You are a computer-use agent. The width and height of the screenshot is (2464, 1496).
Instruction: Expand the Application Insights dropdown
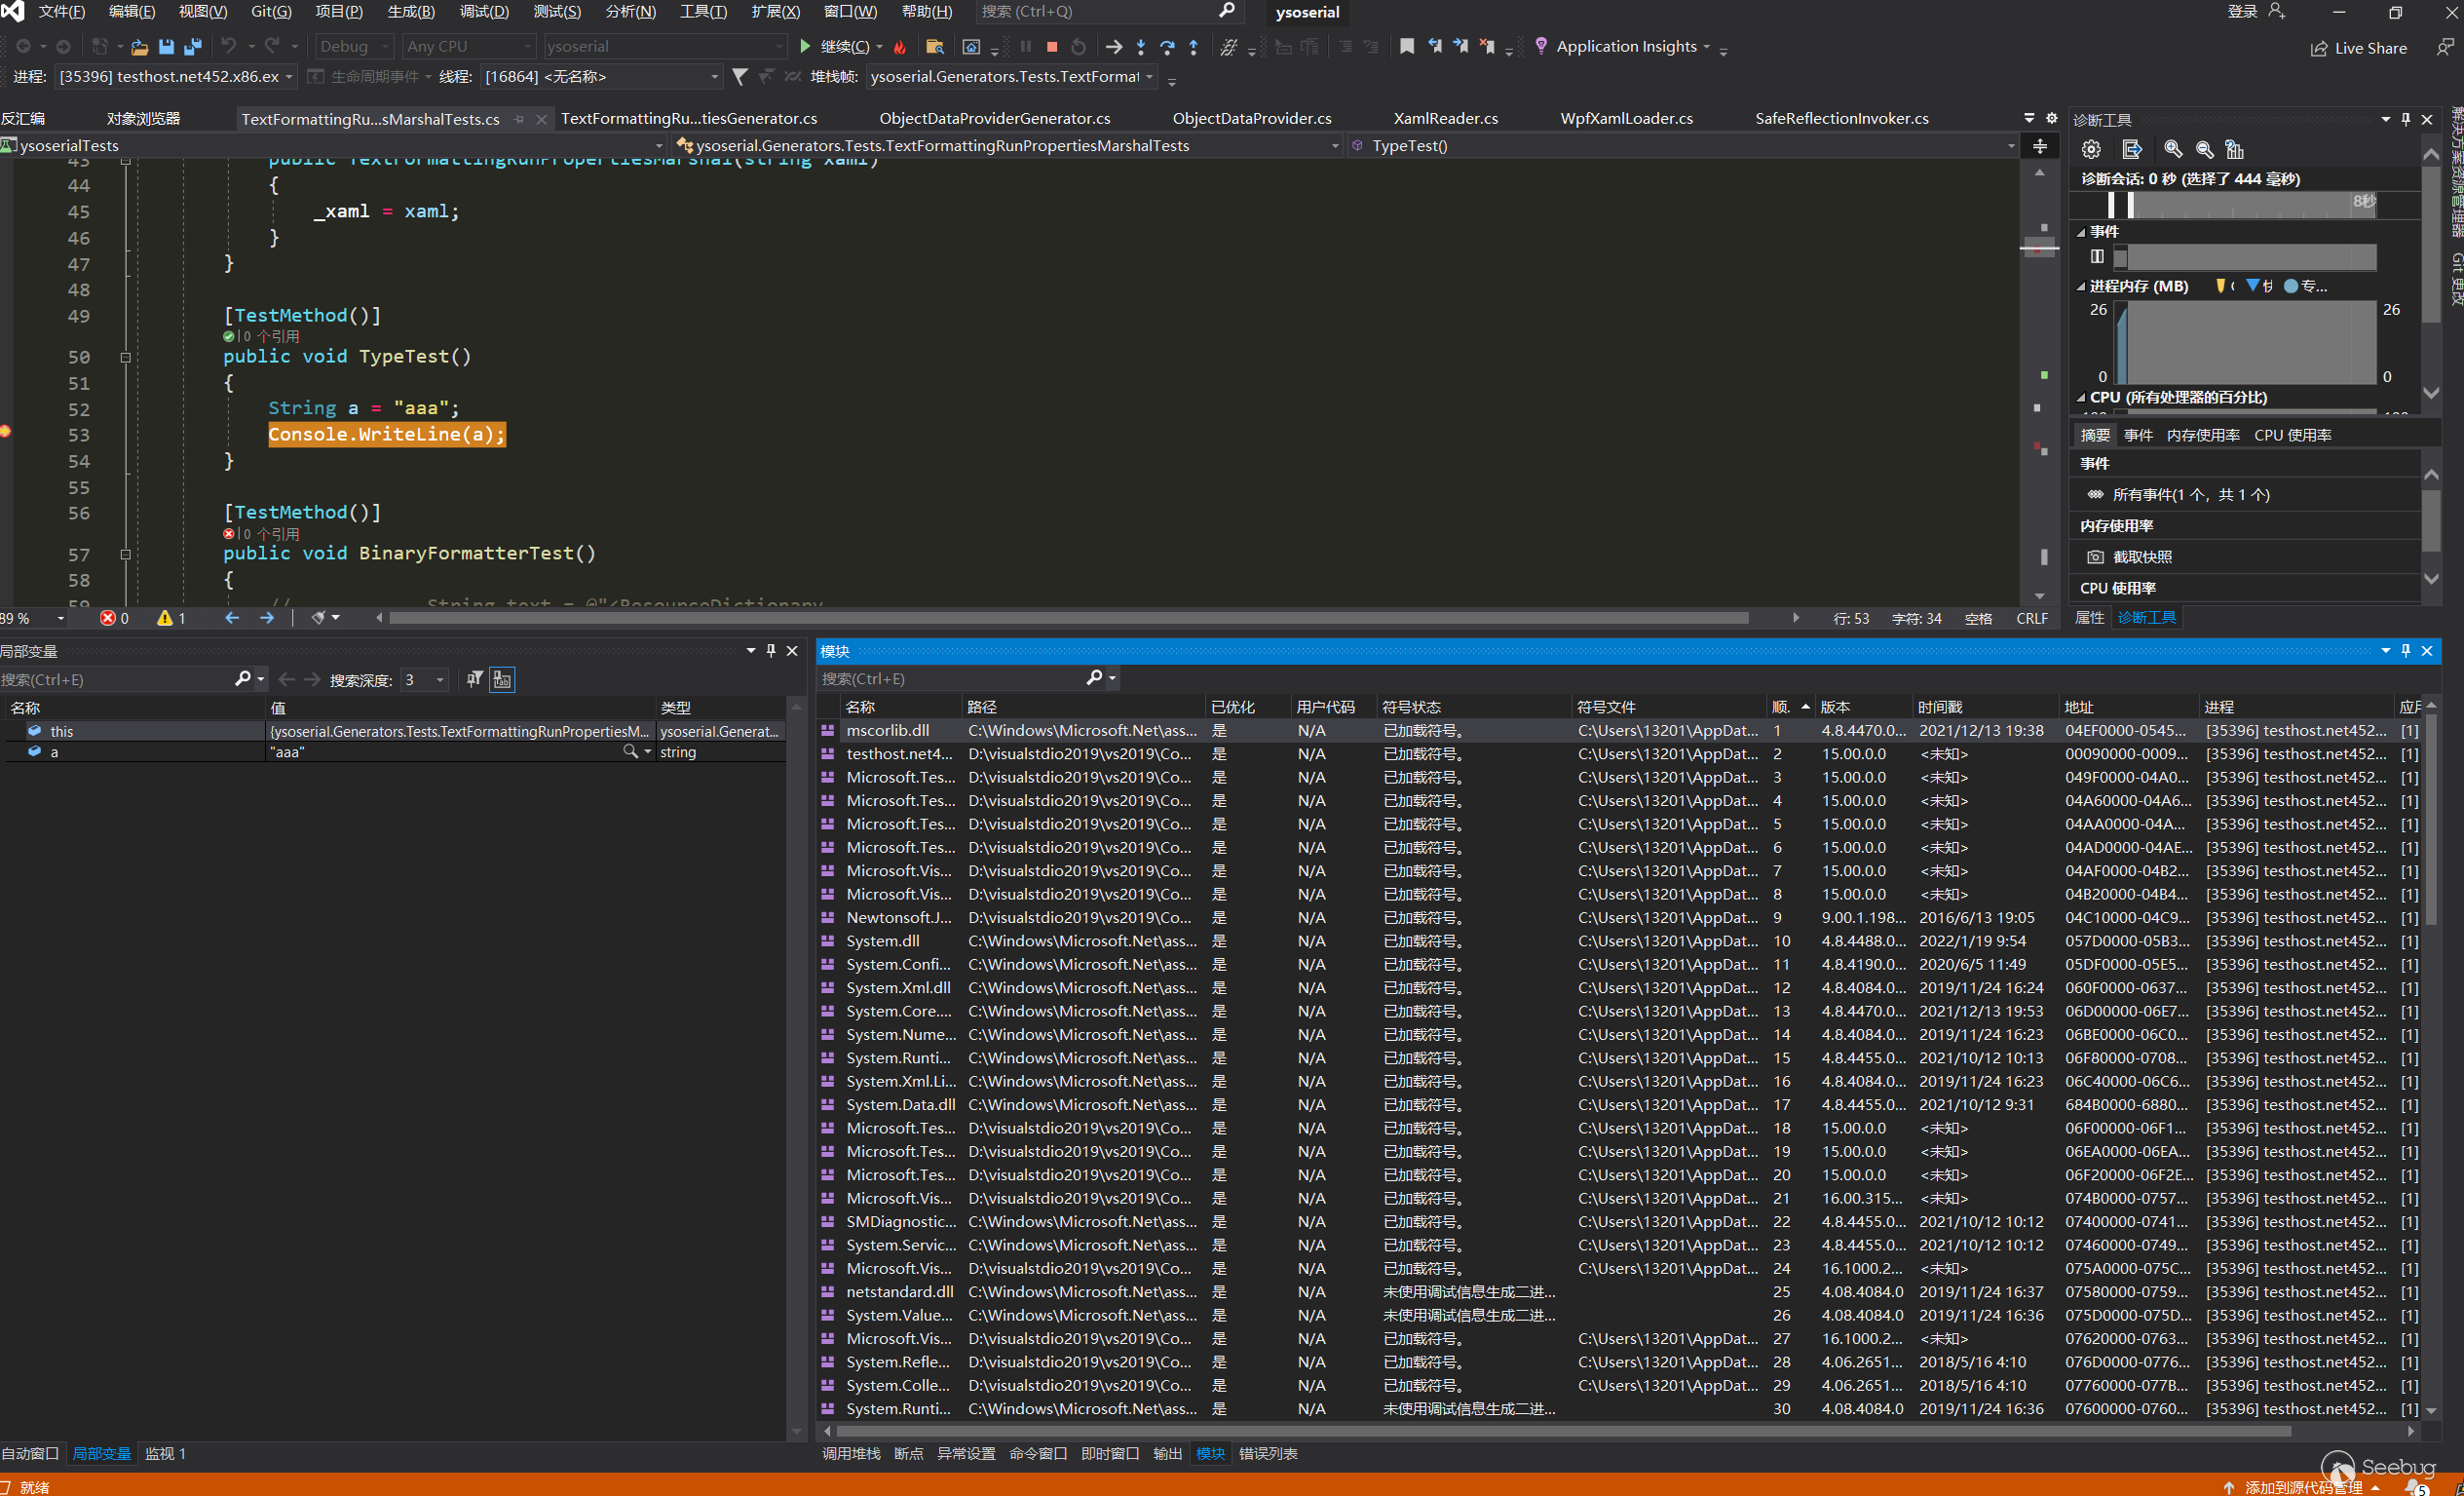pos(1706,47)
